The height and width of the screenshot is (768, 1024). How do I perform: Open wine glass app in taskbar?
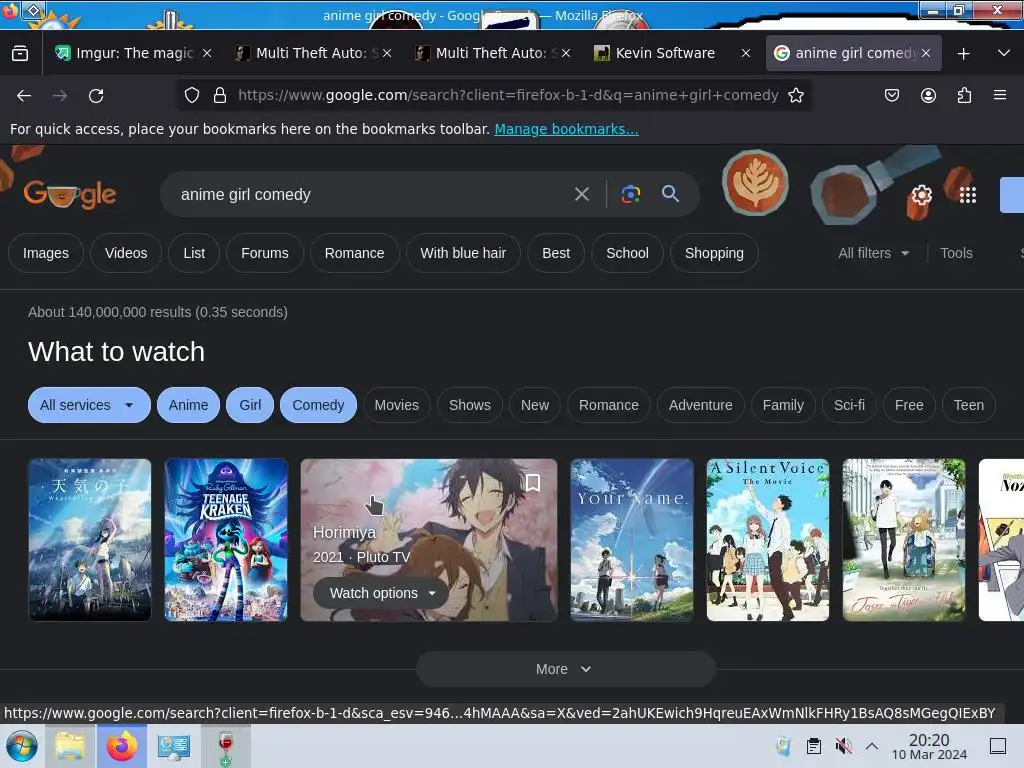click(225, 746)
